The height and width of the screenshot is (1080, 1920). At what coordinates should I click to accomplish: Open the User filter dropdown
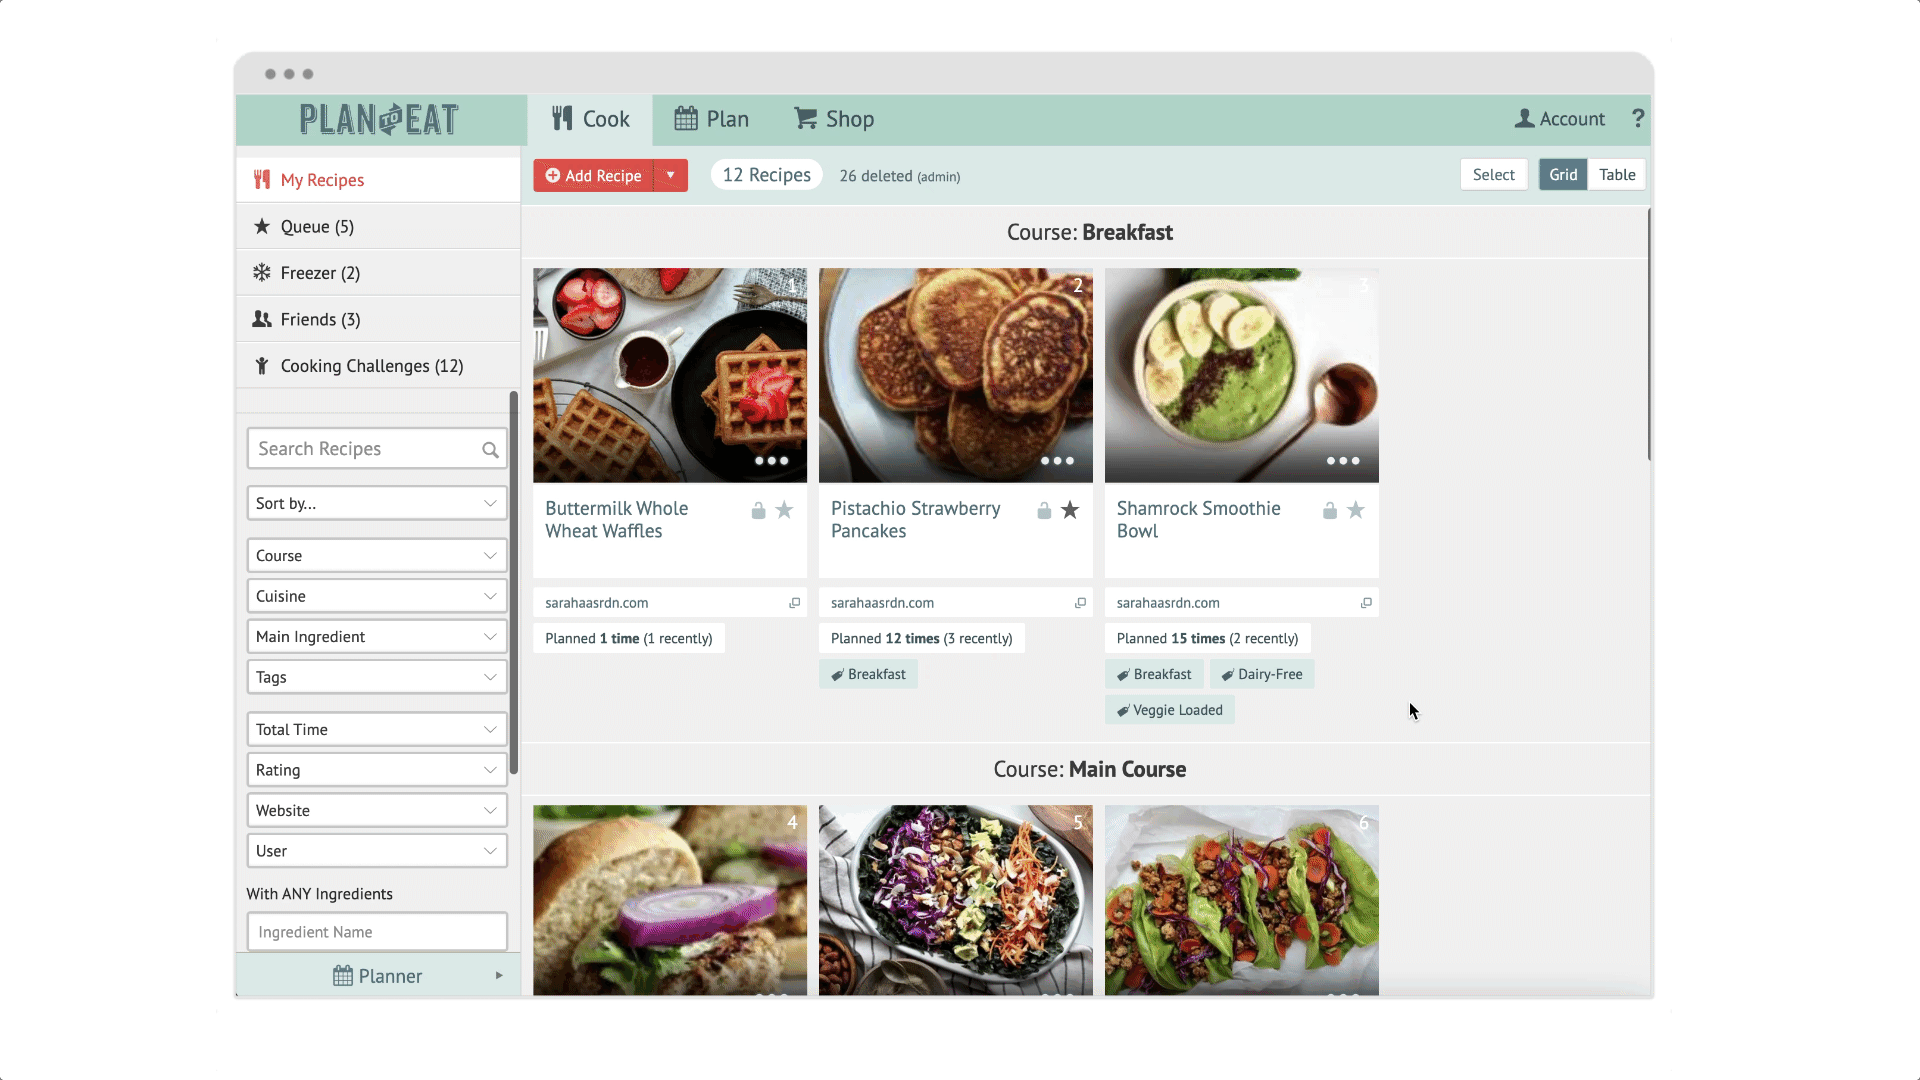coord(377,851)
